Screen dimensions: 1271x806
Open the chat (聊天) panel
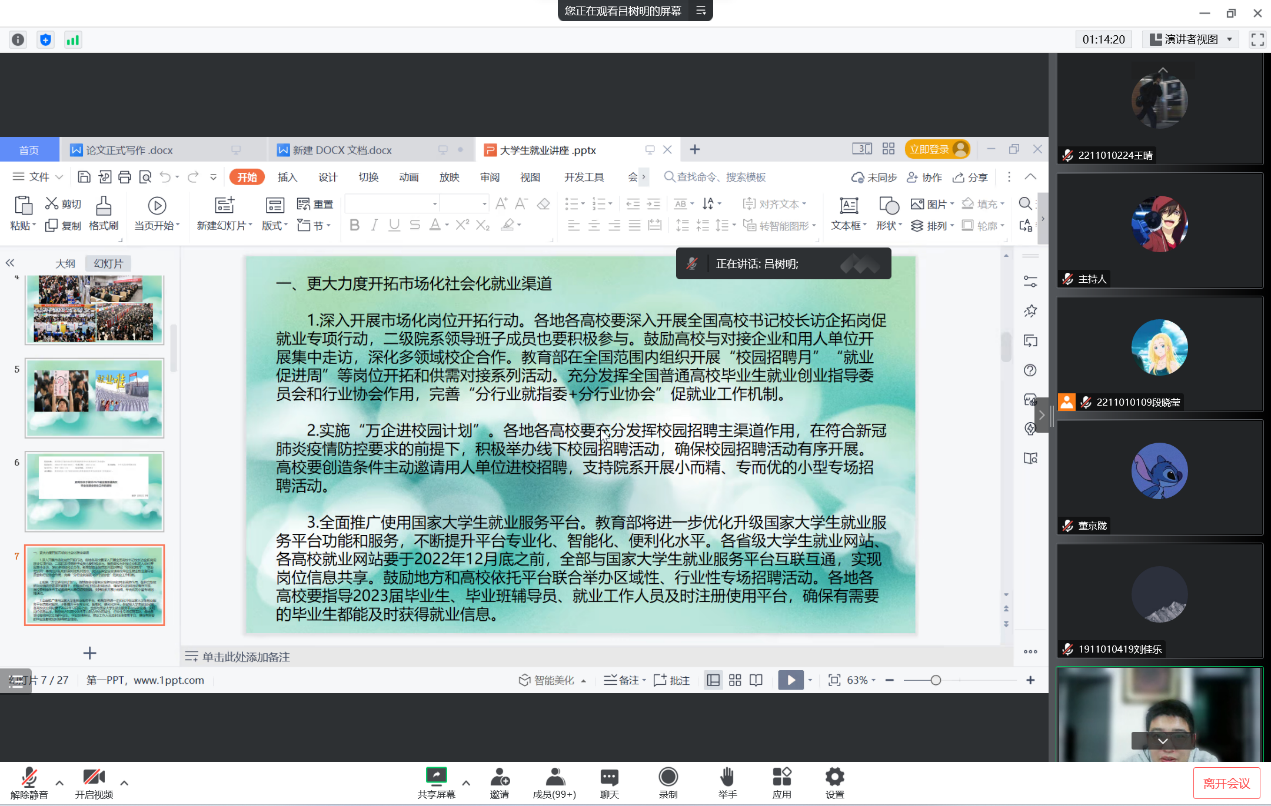tap(609, 780)
